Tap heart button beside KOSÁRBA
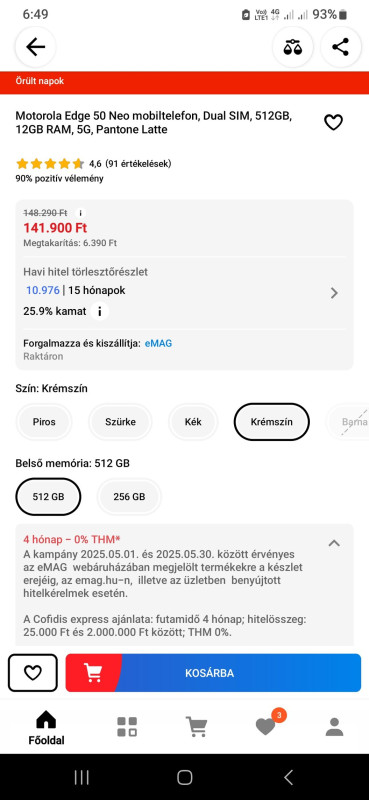 pos(33,673)
